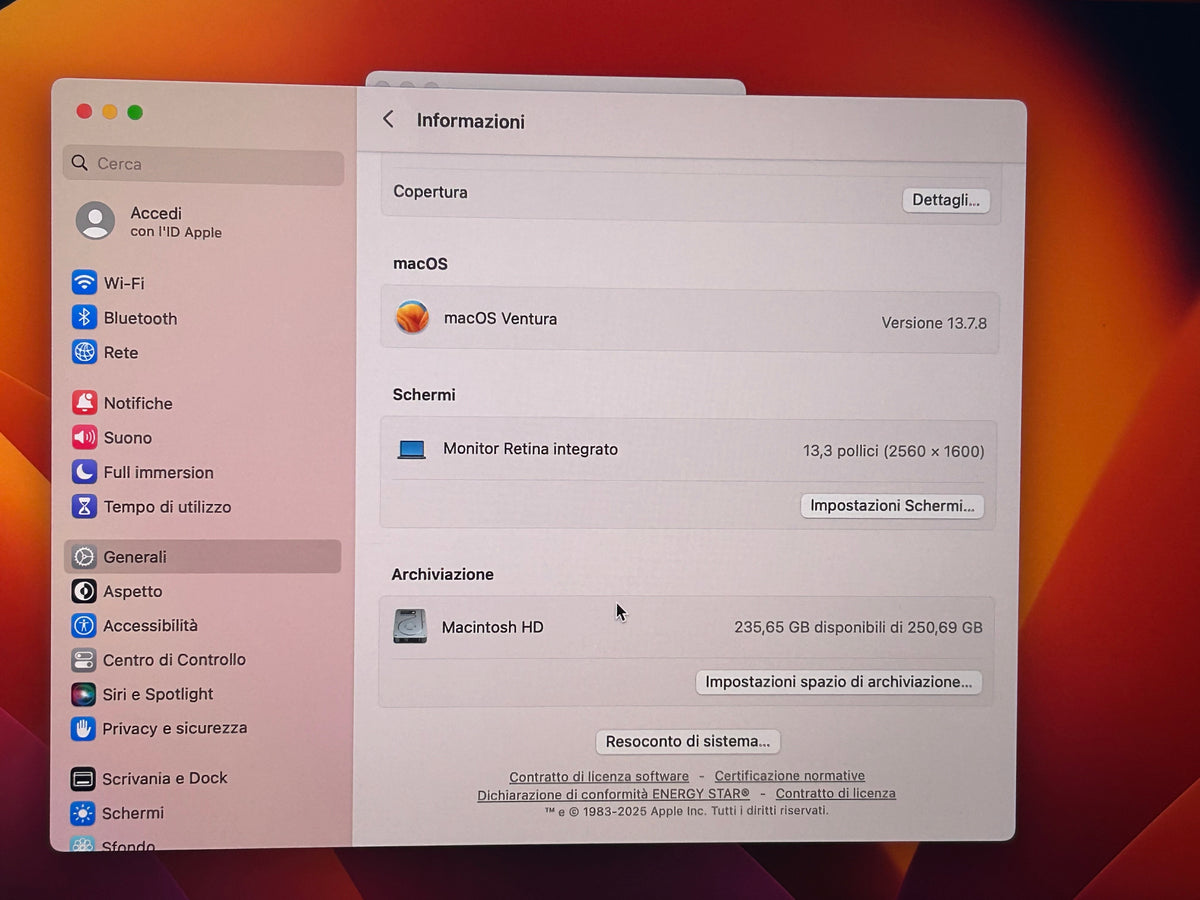Click the Siri e Spotlight icon
The width and height of the screenshot is (1200, 900).
pos(84,694)
